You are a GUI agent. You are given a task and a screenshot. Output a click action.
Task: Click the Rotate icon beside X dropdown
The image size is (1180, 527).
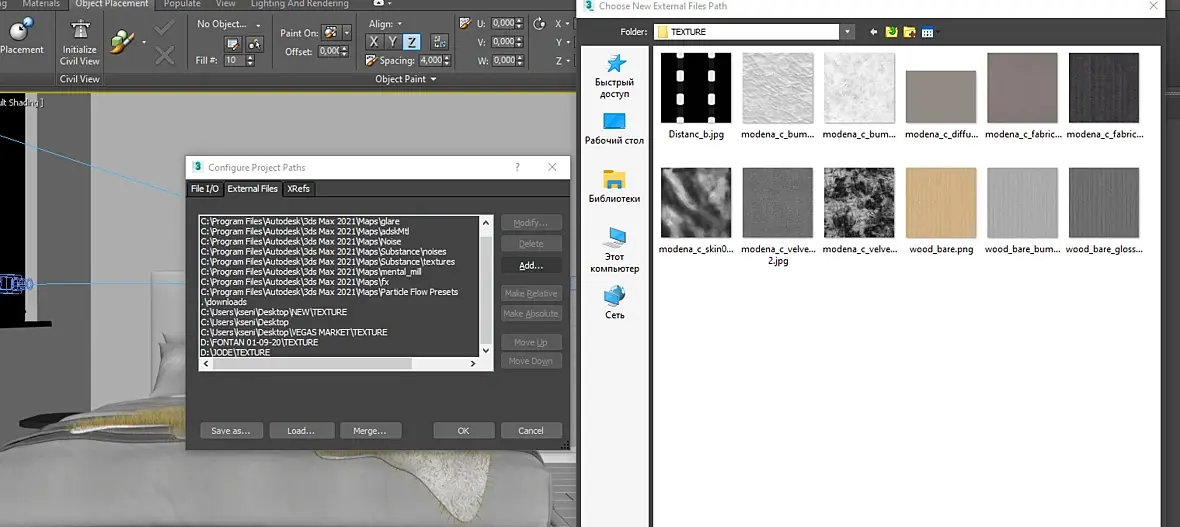point(539,23)
